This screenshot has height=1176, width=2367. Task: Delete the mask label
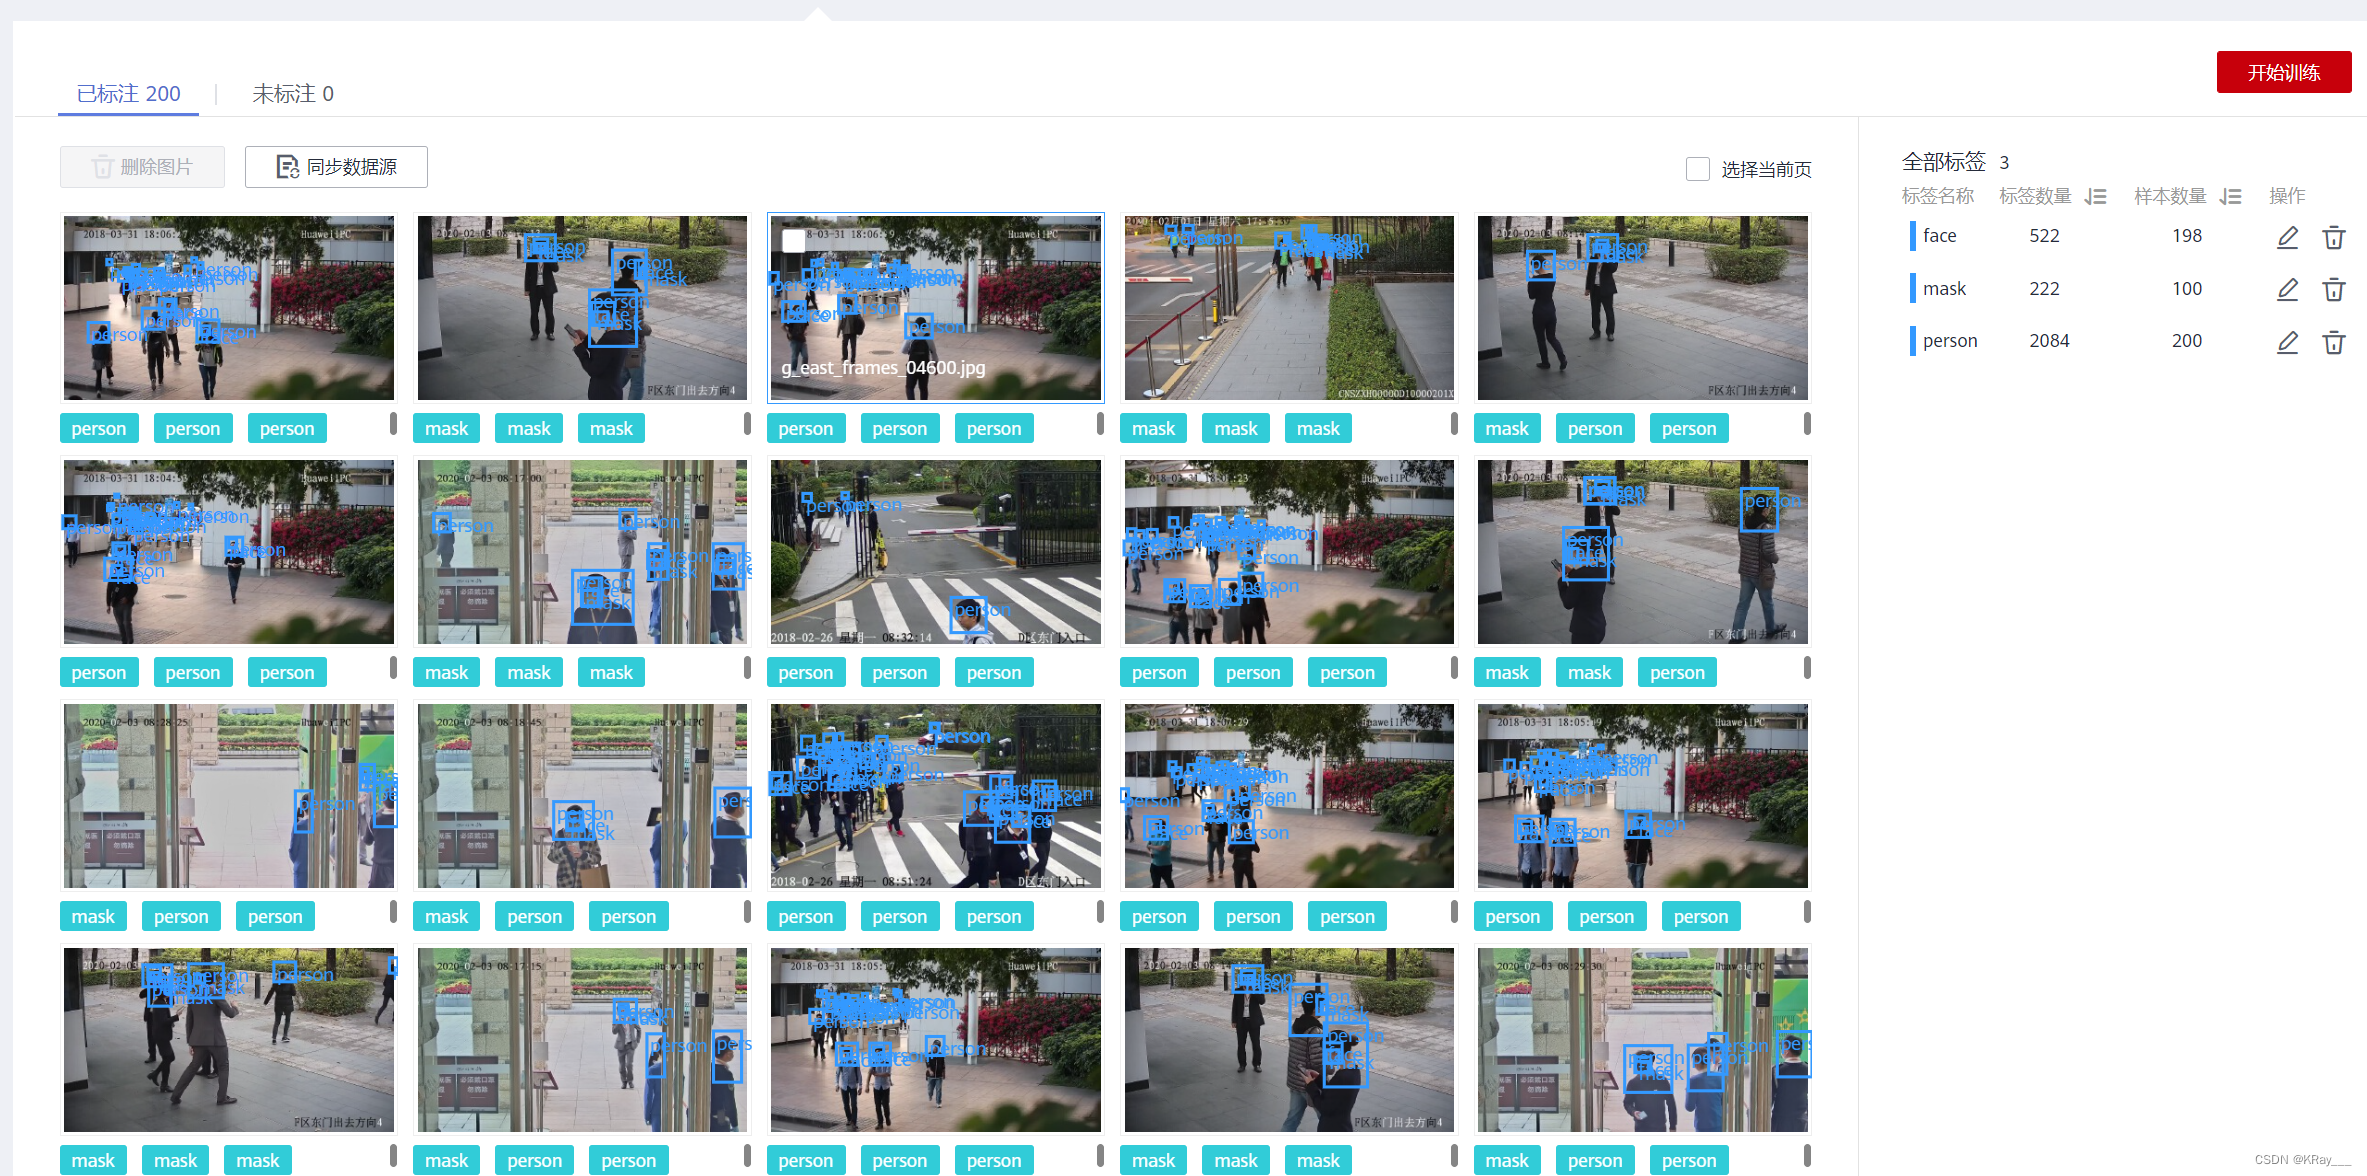pos(2333,290)
